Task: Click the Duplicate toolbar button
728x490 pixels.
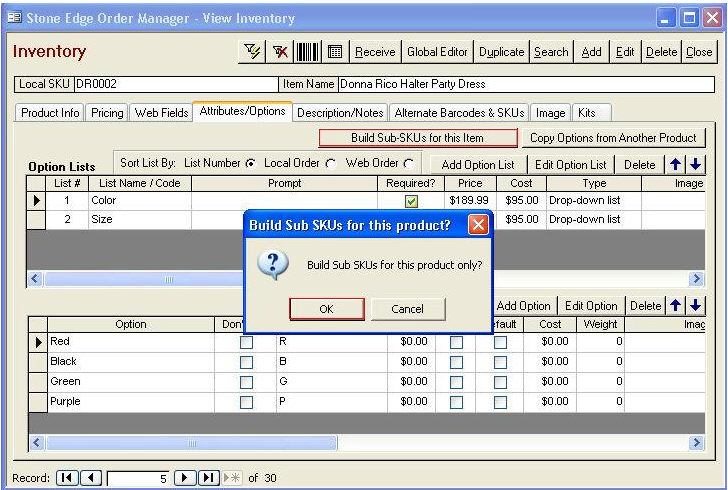Action: click(501, 52)
